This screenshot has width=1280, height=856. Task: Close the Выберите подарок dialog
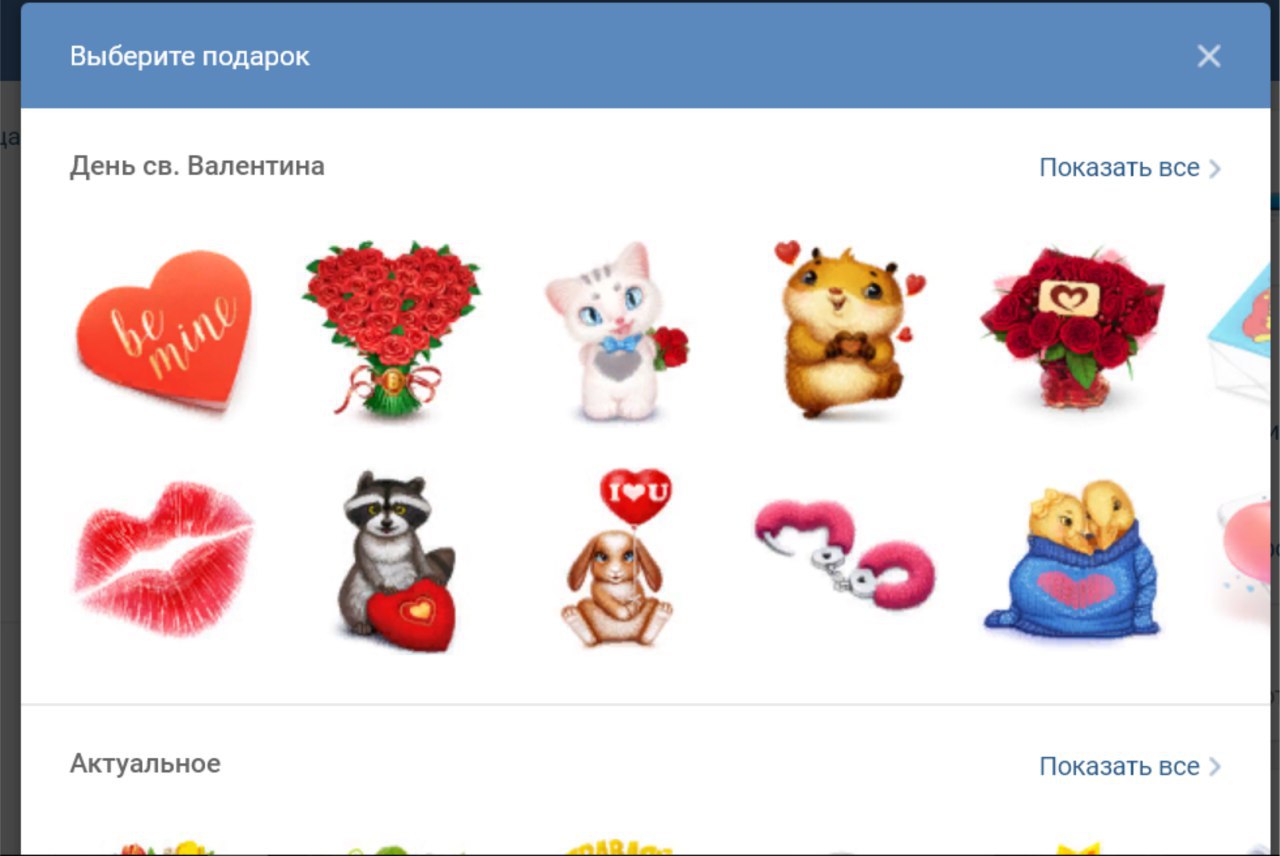[1209, 56]
